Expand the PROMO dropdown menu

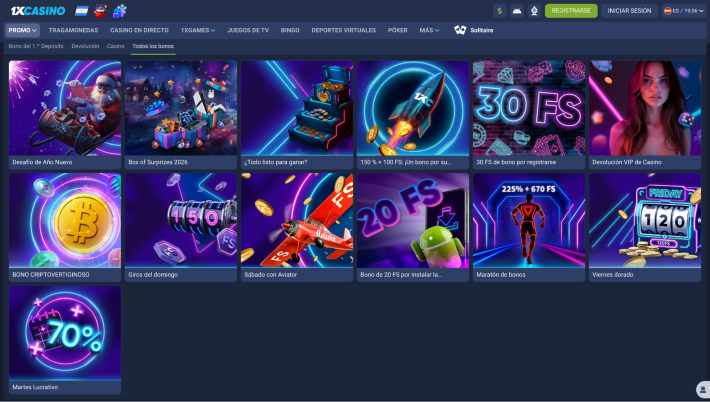(x=22, y=30)
